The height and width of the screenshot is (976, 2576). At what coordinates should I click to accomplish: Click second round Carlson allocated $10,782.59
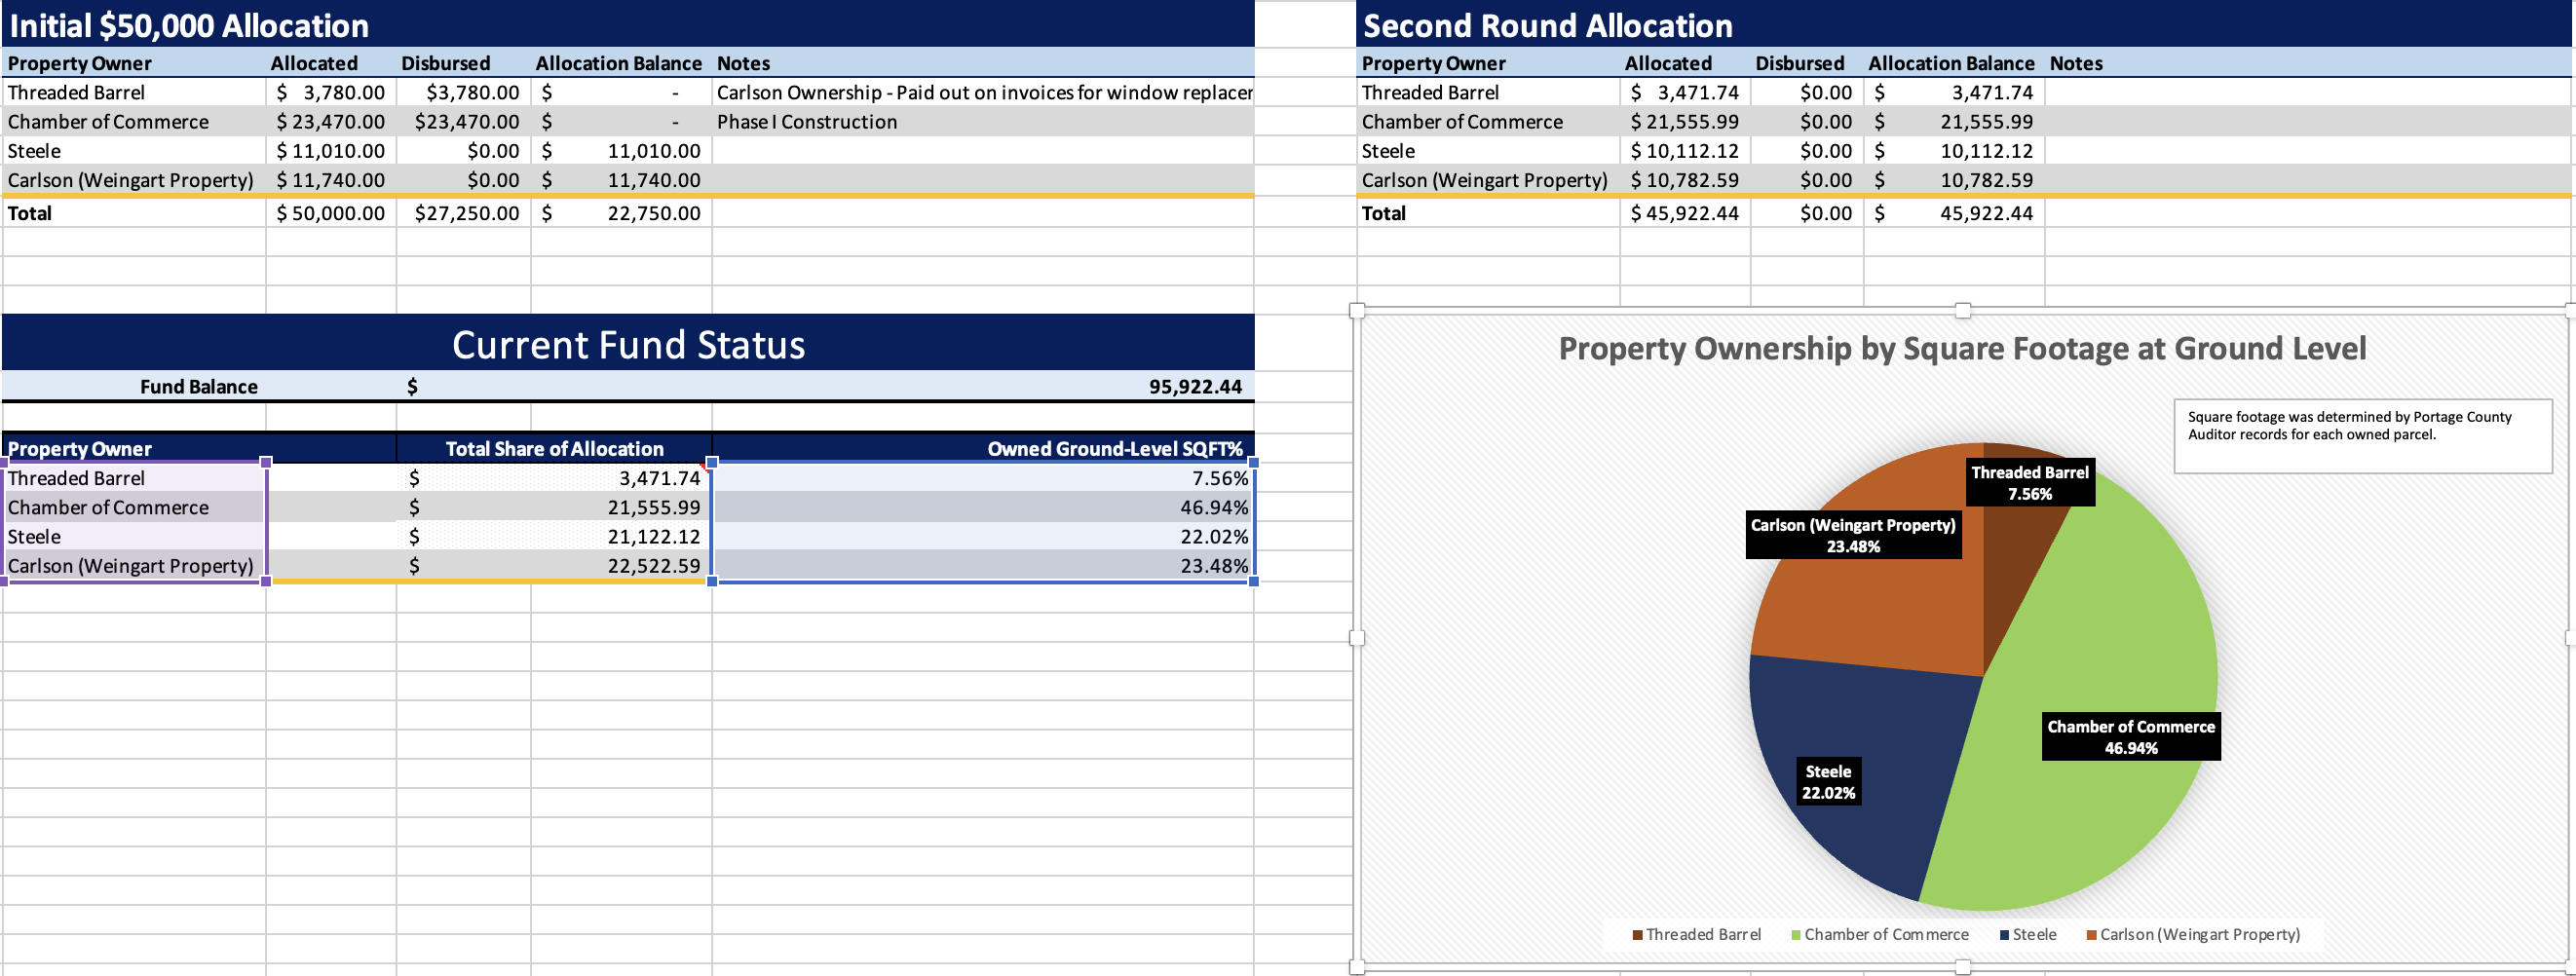tap(1685, 180)
